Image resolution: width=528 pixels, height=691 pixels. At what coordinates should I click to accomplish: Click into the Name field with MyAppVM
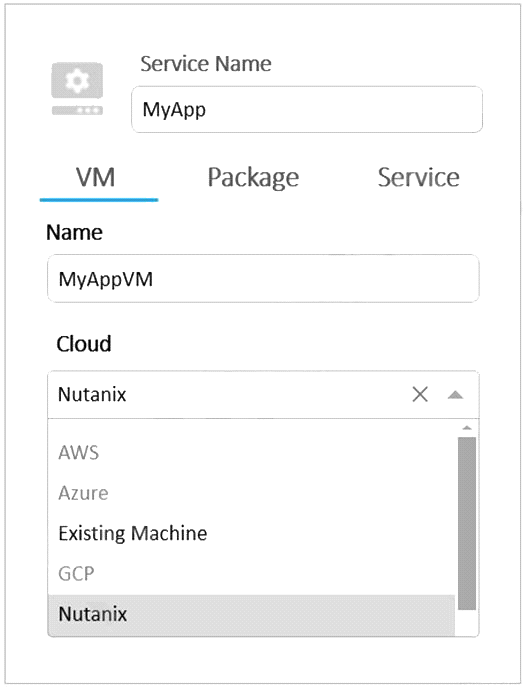click(263, 279)
